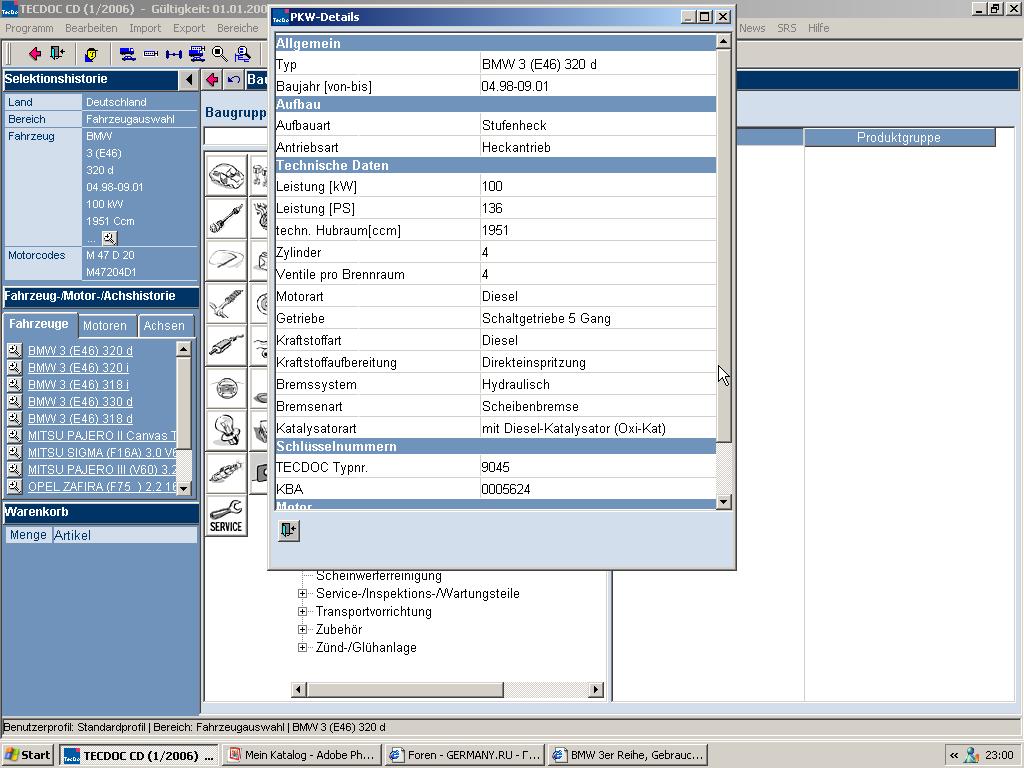Select the suspension strut assembly group icon
1024x768 pixels.
click(x=226, y=302)
